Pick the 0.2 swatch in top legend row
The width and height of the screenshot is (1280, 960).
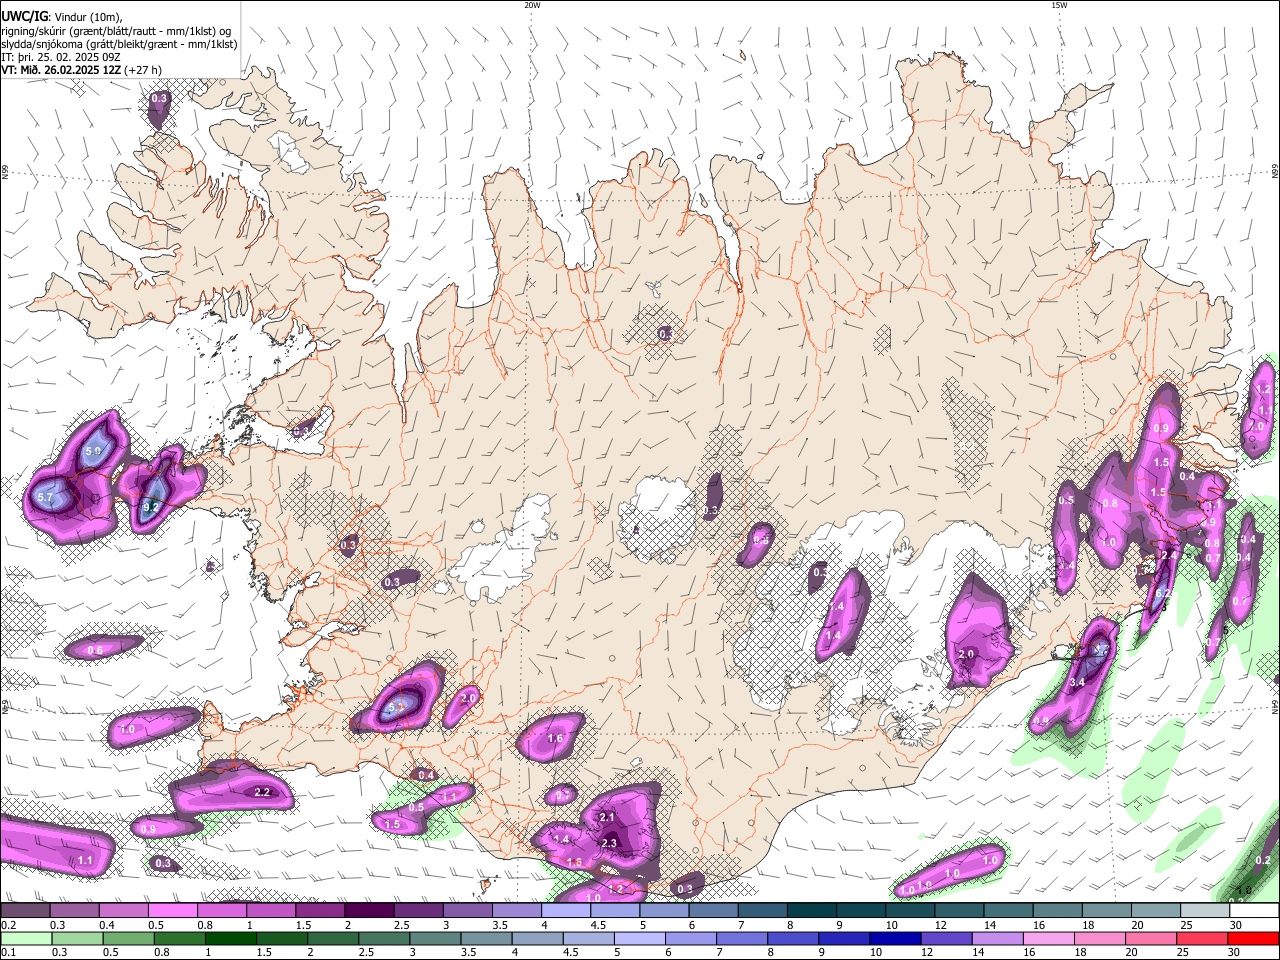click(x=25, y=911)
